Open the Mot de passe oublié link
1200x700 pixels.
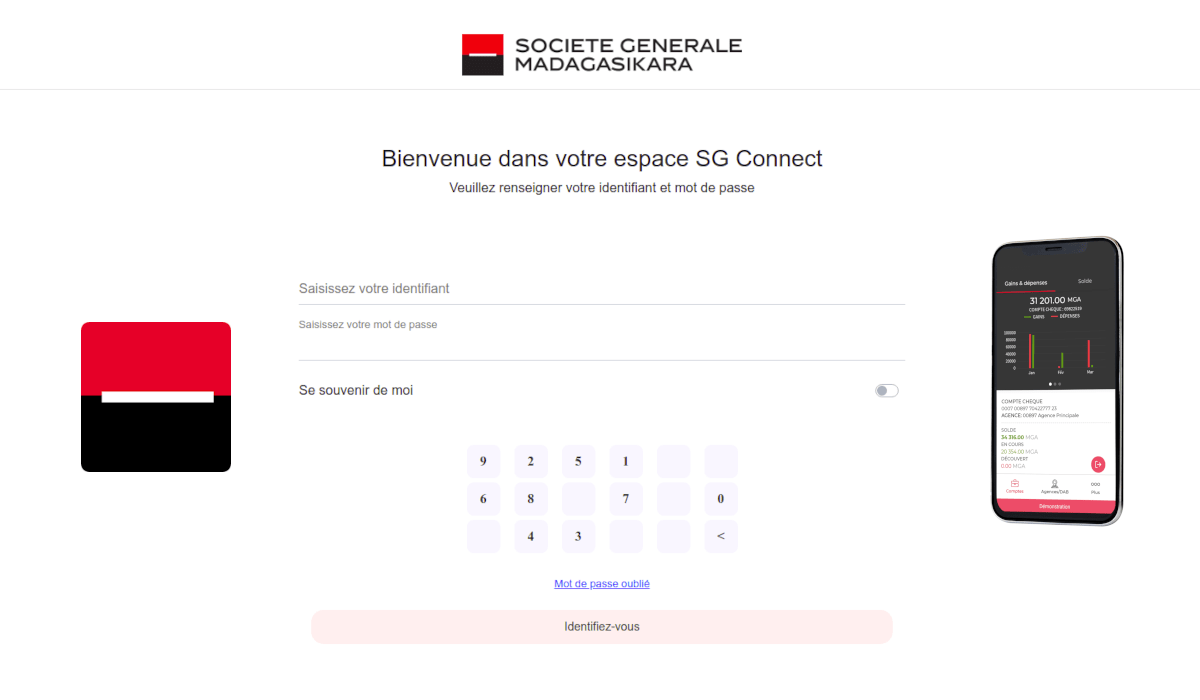pyautogui.click(x=601, y=583)
